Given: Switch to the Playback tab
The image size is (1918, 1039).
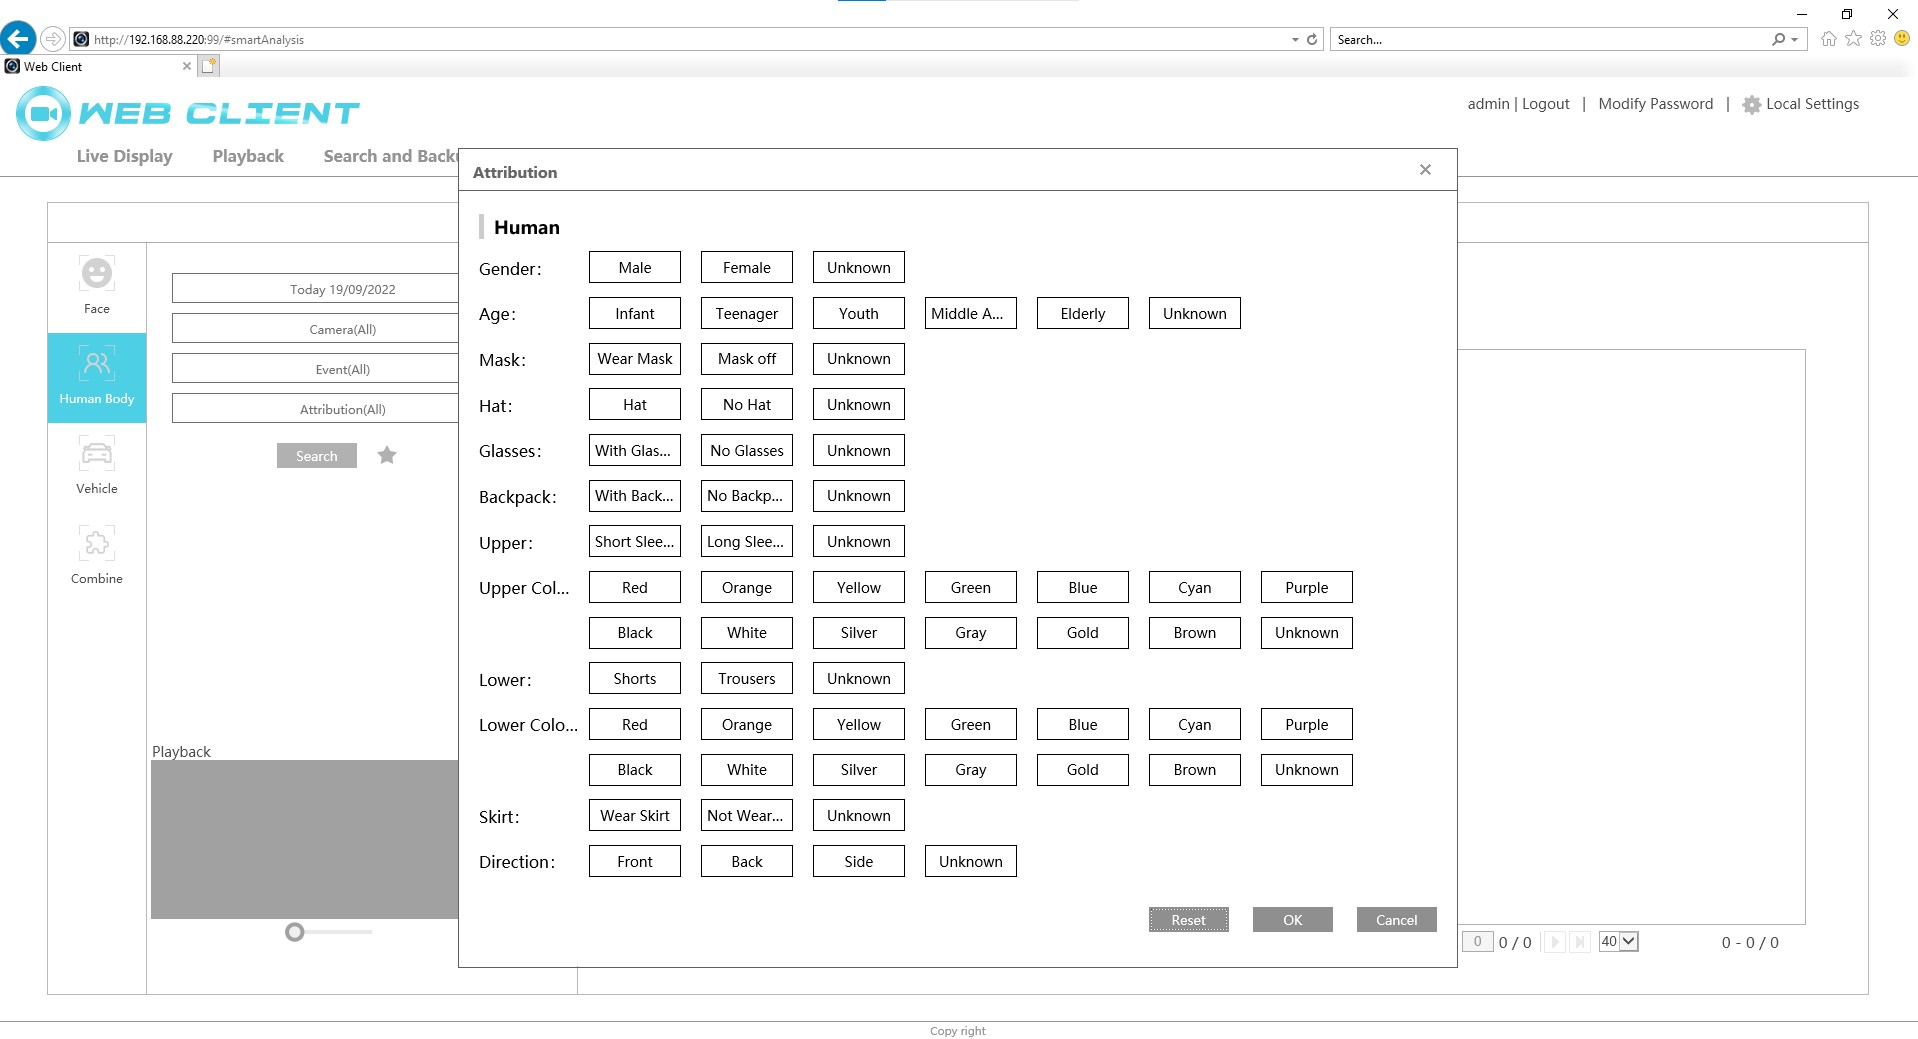Looking at the screenshot, I should (x=248, y=156).
